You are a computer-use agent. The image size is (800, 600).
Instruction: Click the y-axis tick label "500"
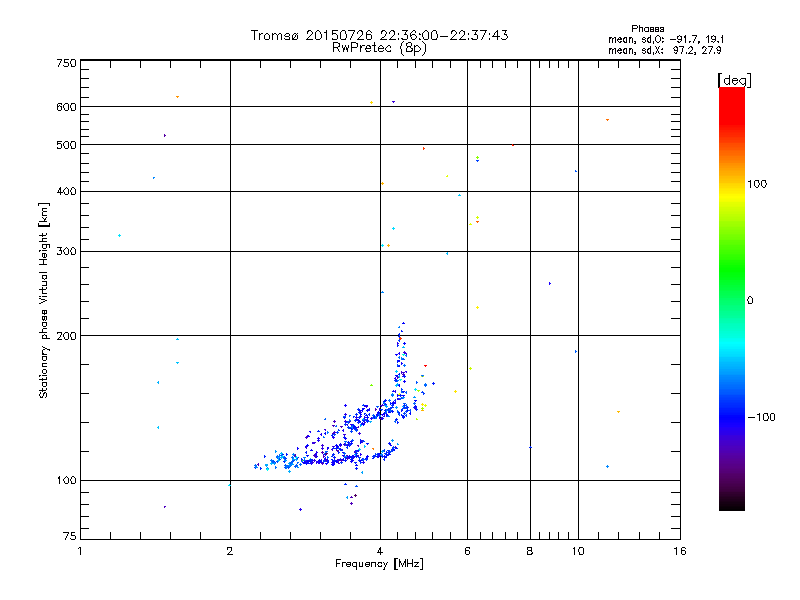(67, 145)
